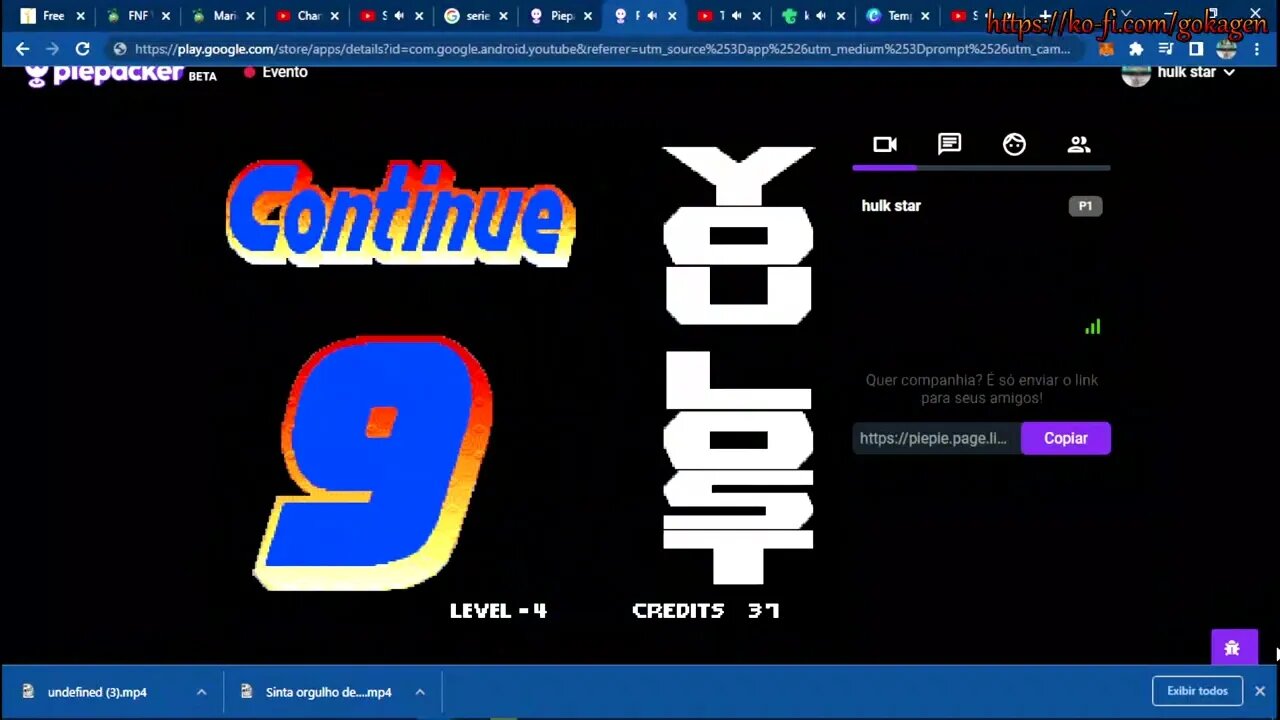Open the media control button
This screenshot has width=1280, height=720.
tap(1166, 48)
